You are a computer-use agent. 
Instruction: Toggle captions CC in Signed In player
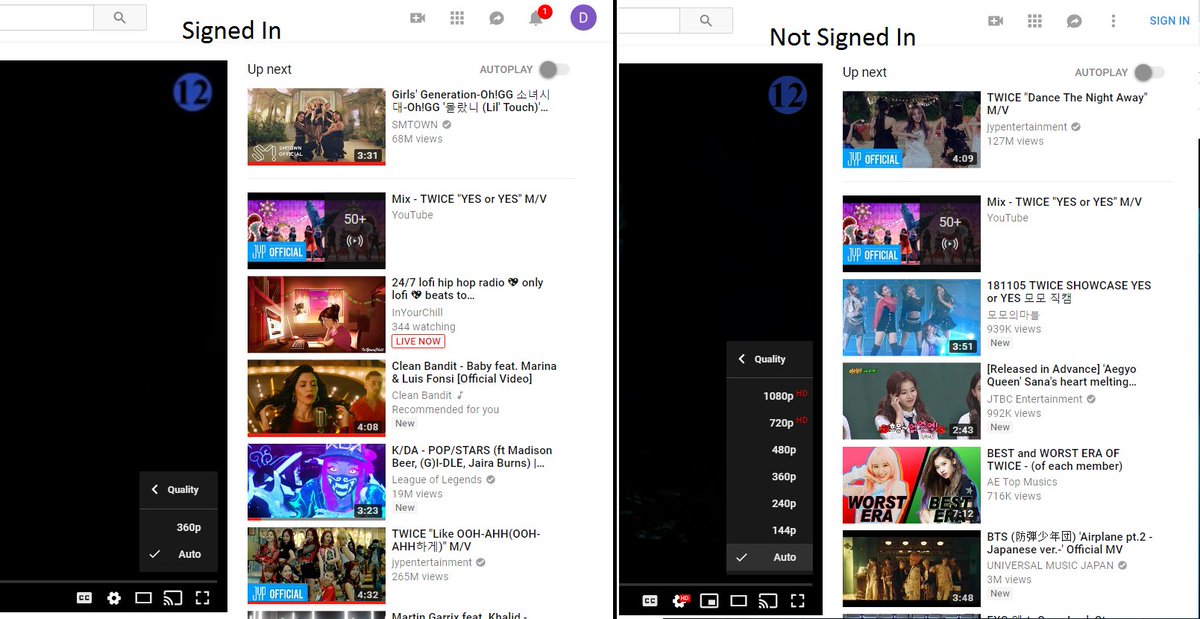tap(85, 598)
